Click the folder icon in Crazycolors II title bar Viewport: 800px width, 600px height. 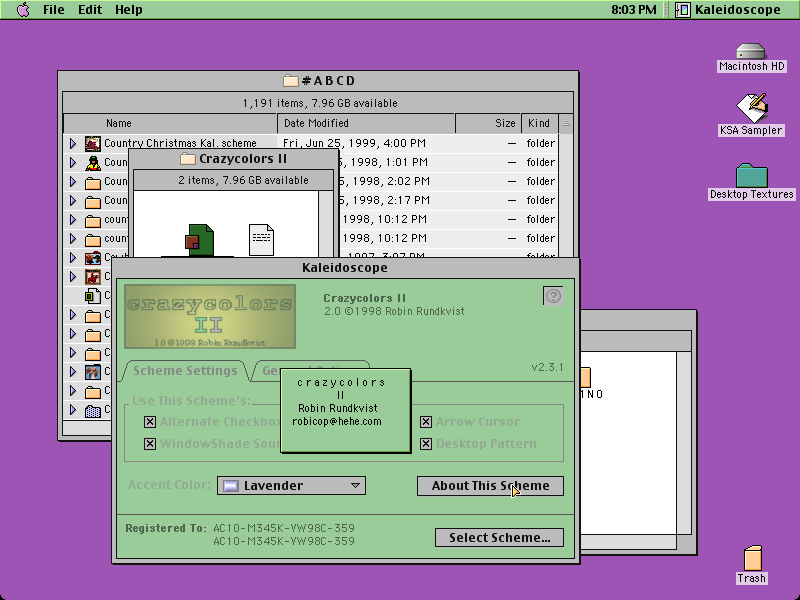[x=187, y=159]
